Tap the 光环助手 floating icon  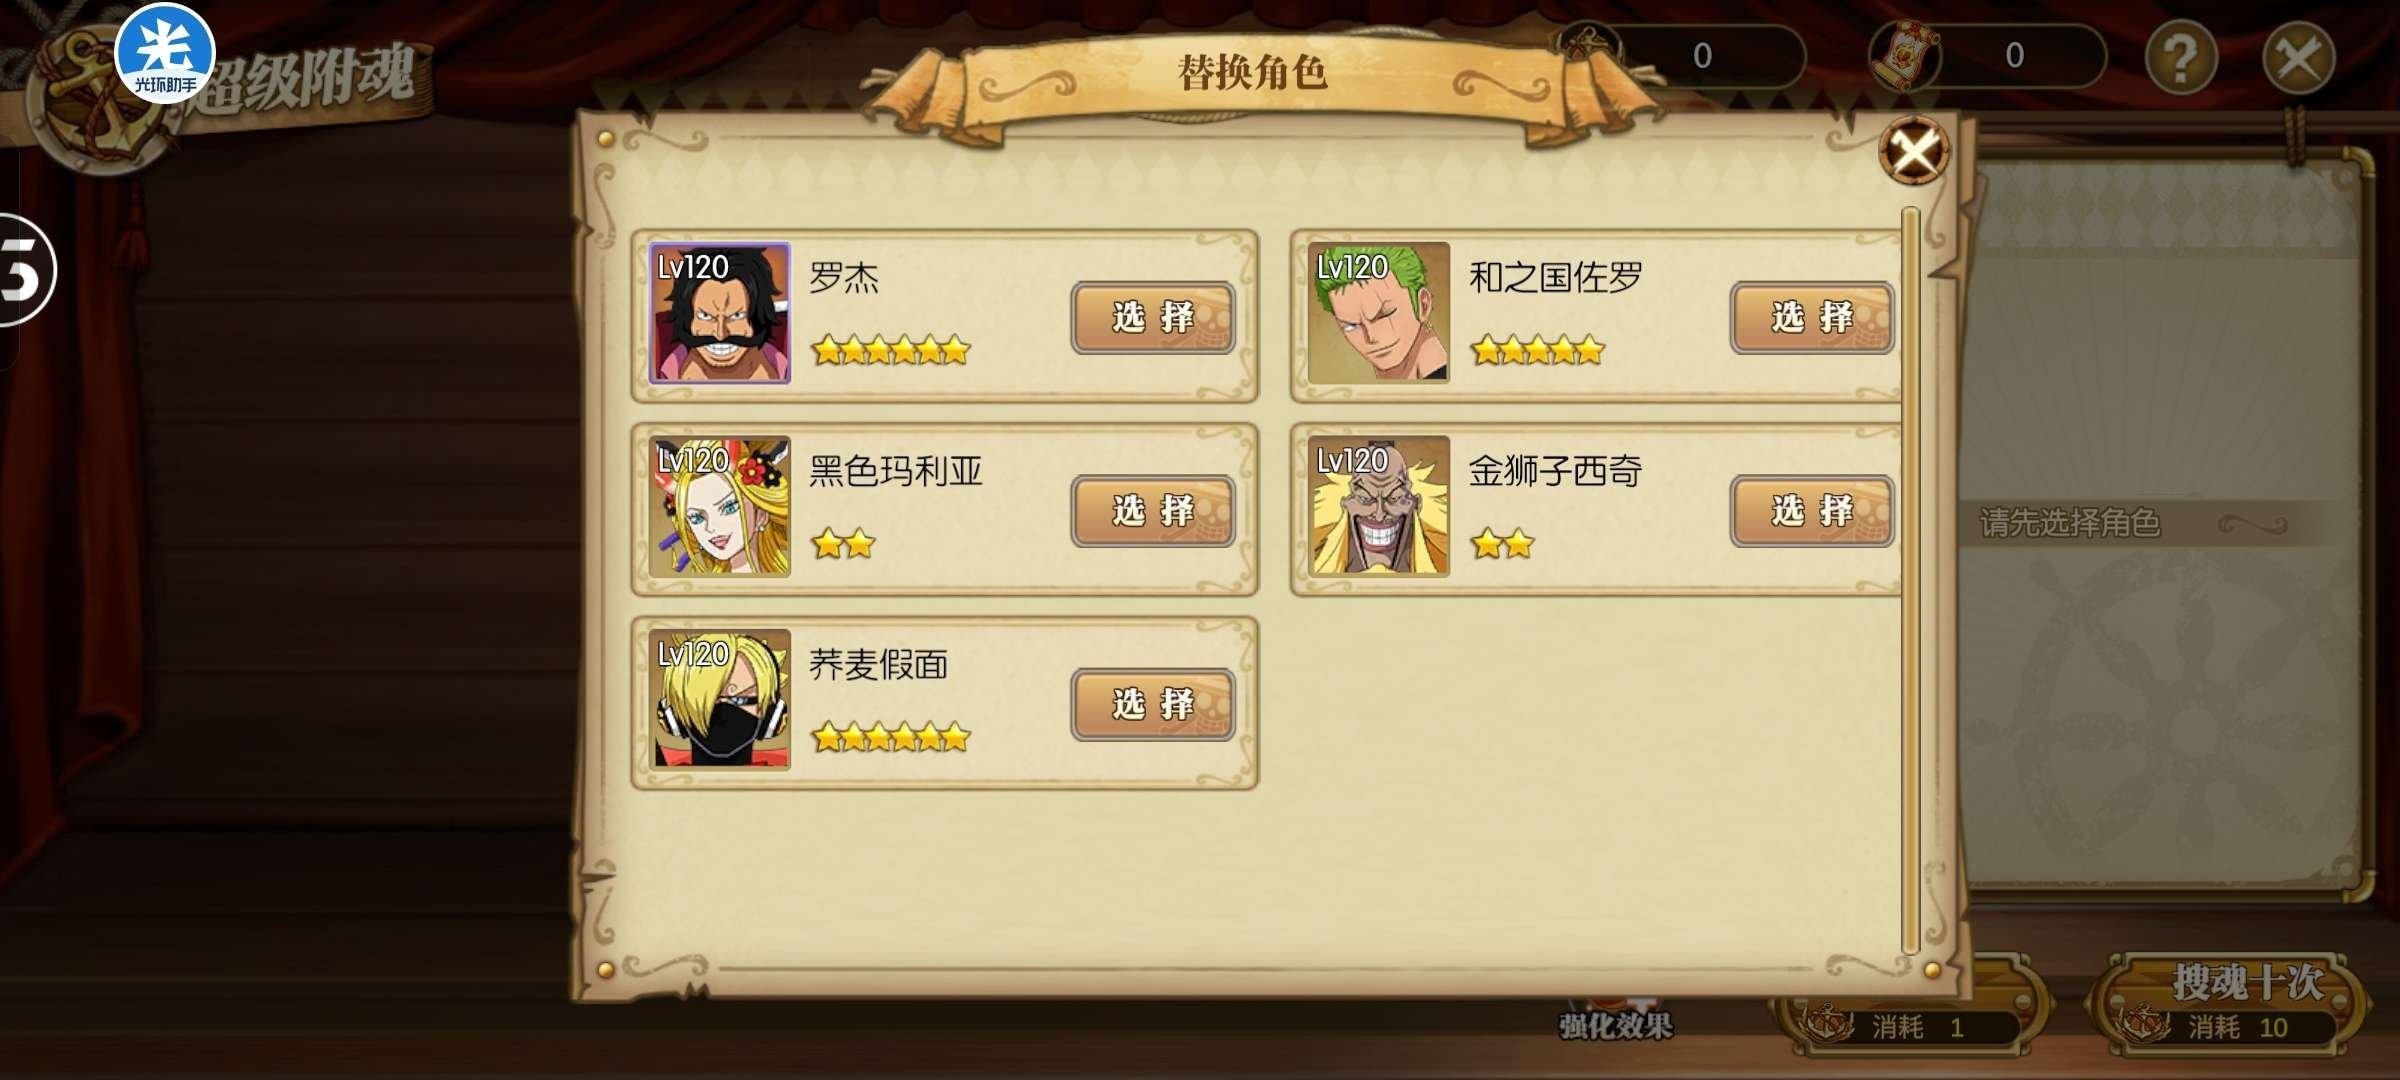coord(165,53)
